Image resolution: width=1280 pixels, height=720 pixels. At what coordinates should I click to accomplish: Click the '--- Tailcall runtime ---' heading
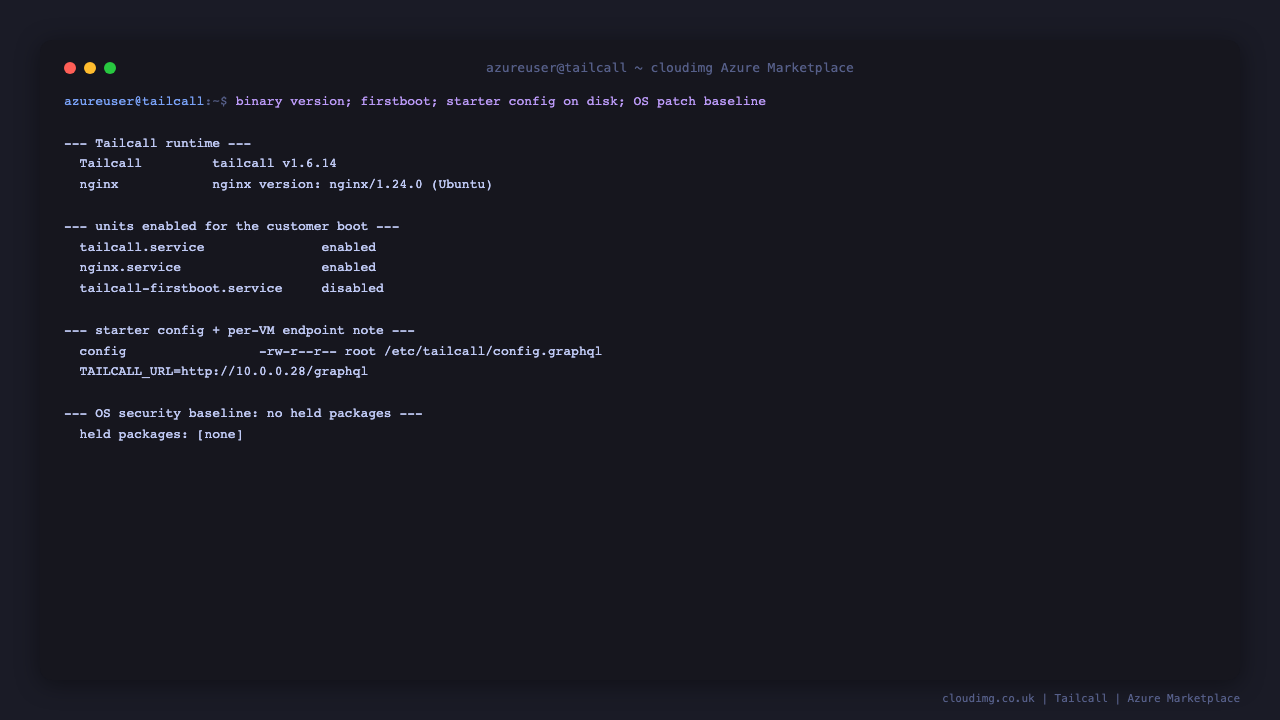(x=158, y=144)
